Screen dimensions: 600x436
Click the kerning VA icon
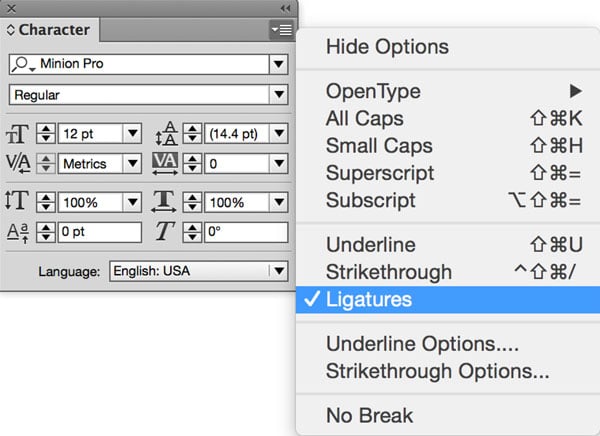(x=20, y=162)
